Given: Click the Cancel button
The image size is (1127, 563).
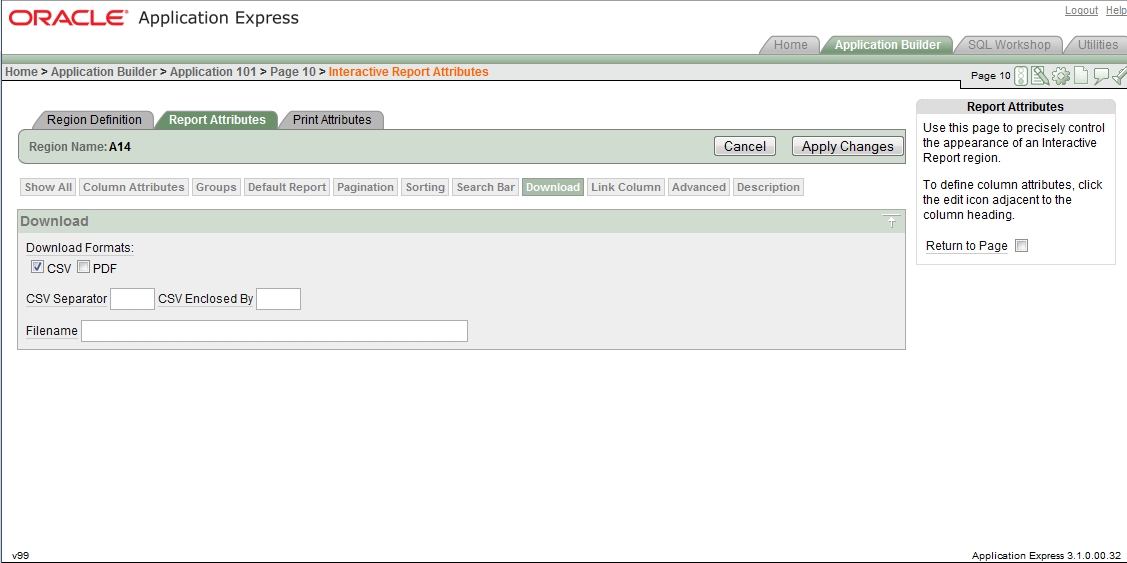Looking at the screenshot, I should tap(745, 146).
